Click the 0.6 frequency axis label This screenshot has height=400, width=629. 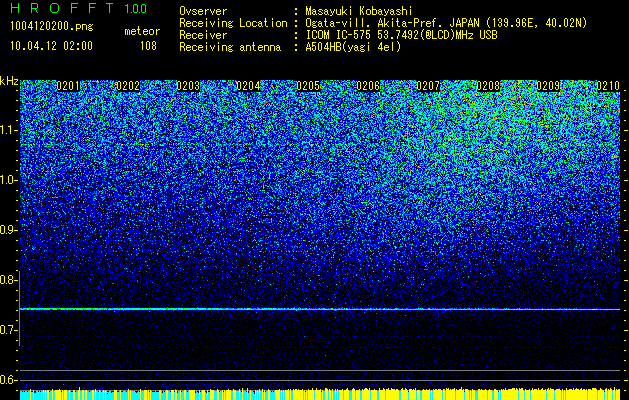[x=8, y=380]
